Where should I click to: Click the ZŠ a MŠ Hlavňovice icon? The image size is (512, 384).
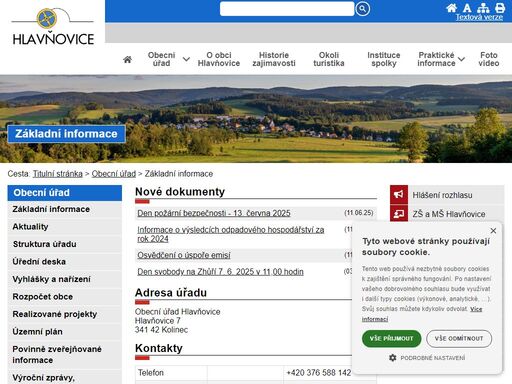(x=399, y=213)
